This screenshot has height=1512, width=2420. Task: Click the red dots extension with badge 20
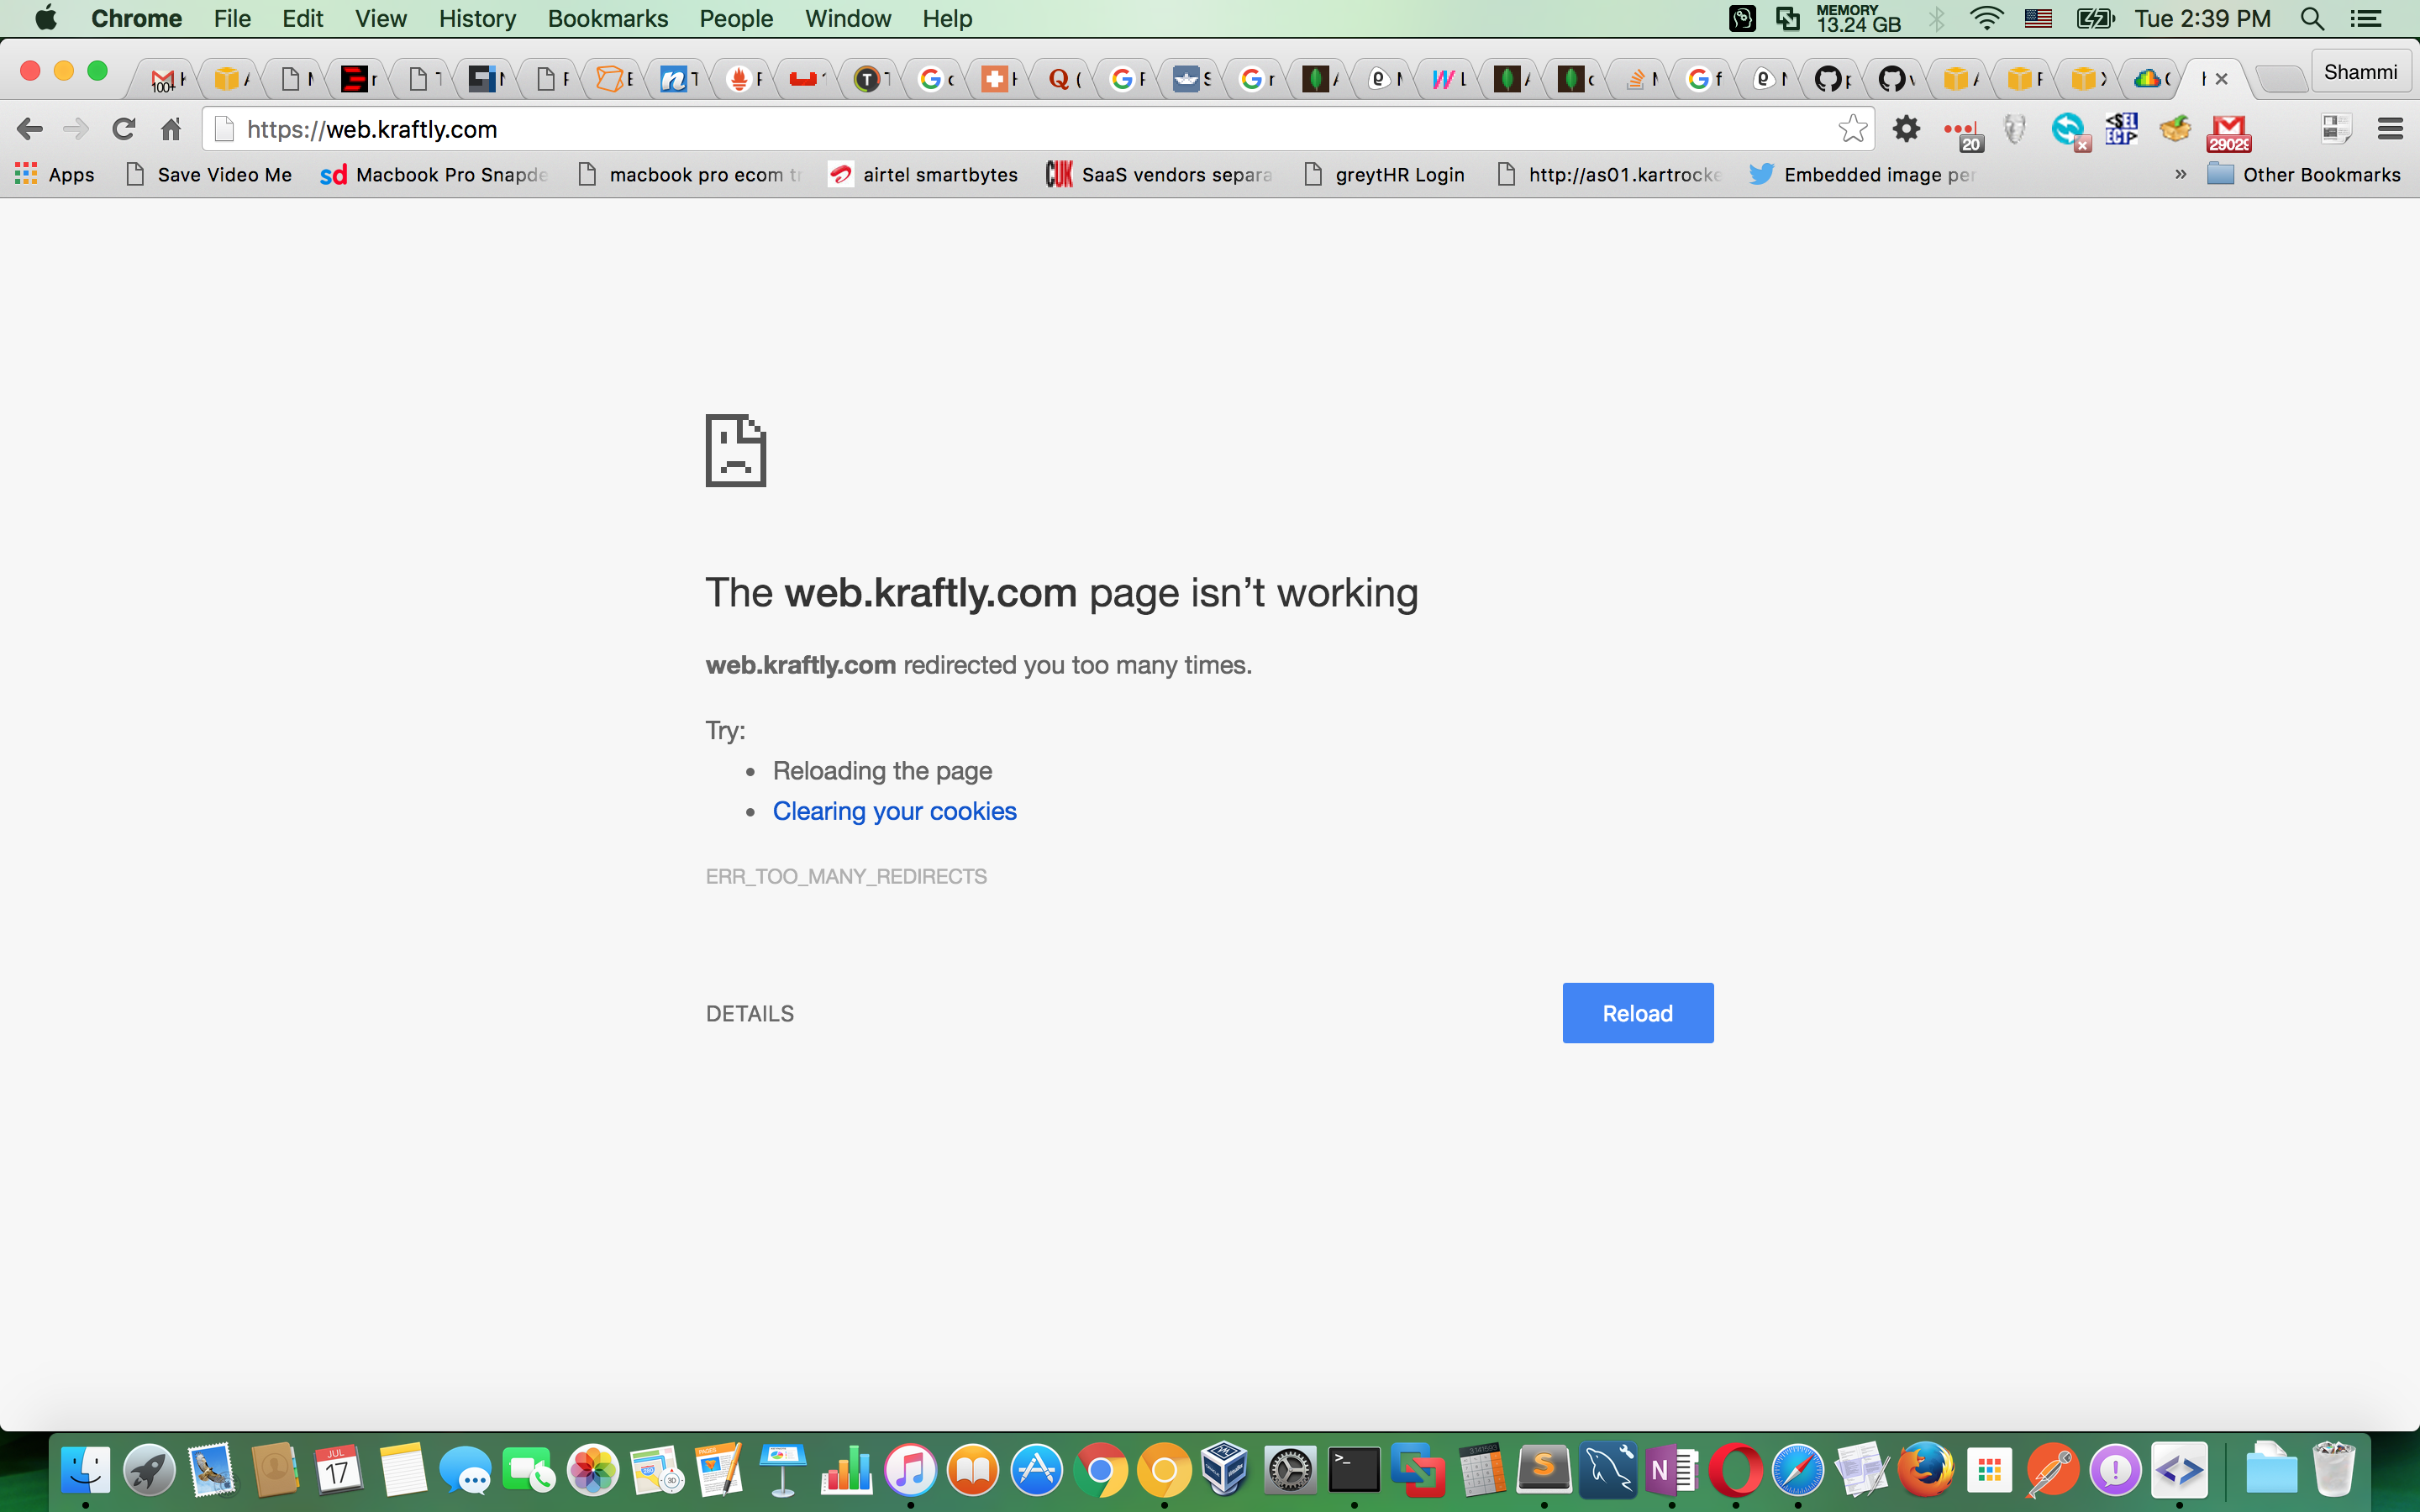[x=1963, y=132]
